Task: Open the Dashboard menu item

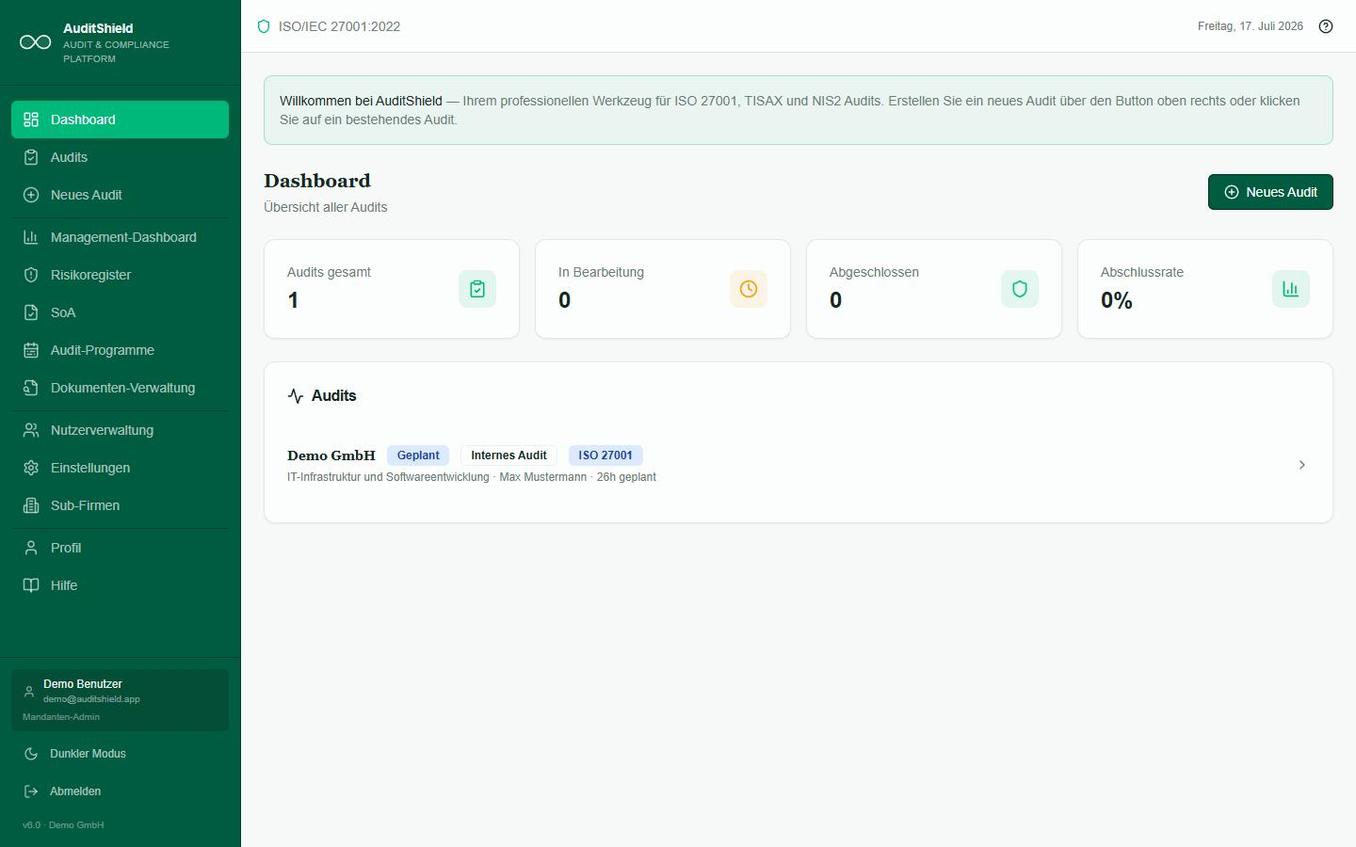Action: pyautogui.click(x=120, y=119)
